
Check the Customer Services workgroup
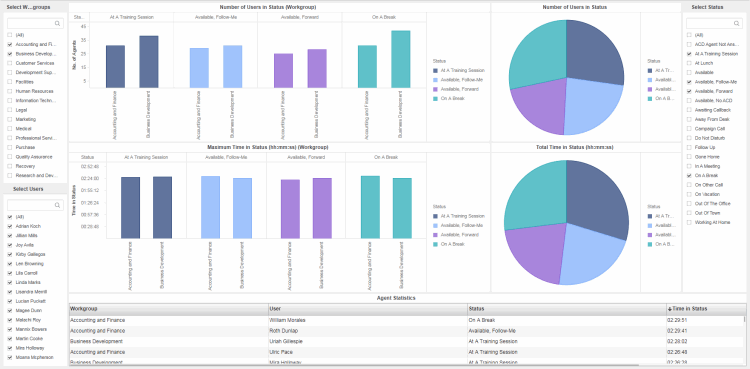10,63
